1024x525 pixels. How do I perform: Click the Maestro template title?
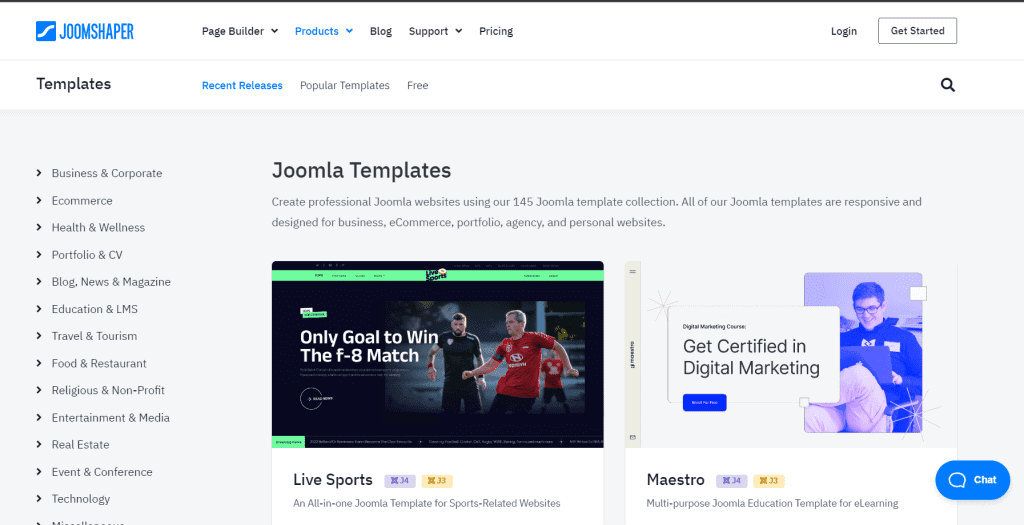click(x=675, y=480)
